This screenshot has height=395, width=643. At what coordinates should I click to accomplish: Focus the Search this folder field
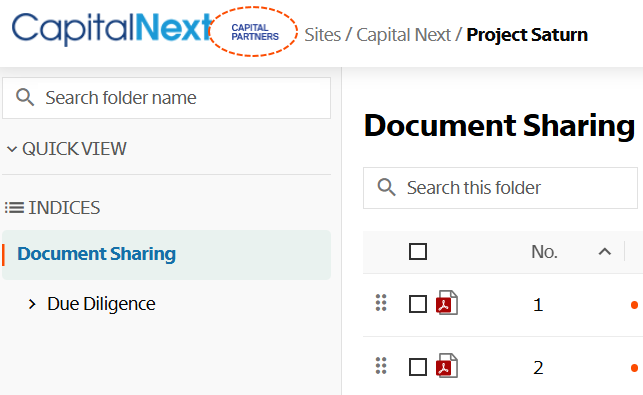(500, 188)
